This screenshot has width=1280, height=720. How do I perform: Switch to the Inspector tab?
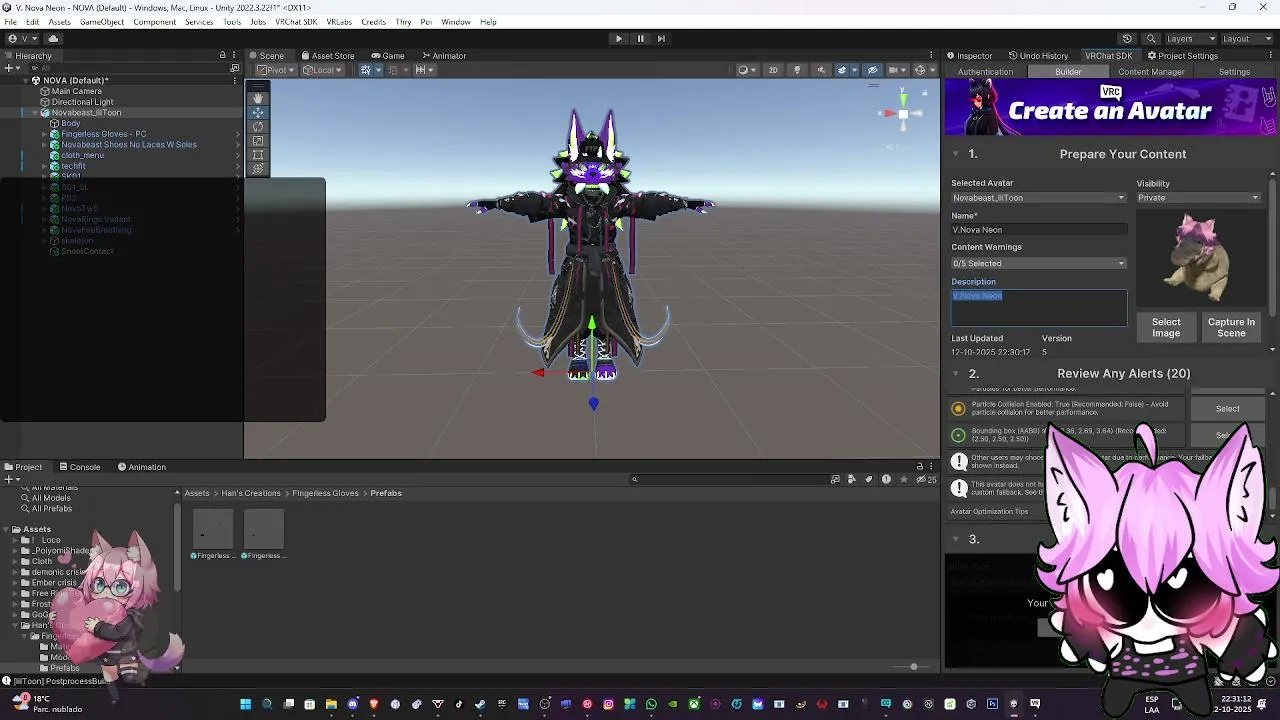[970, 55]
